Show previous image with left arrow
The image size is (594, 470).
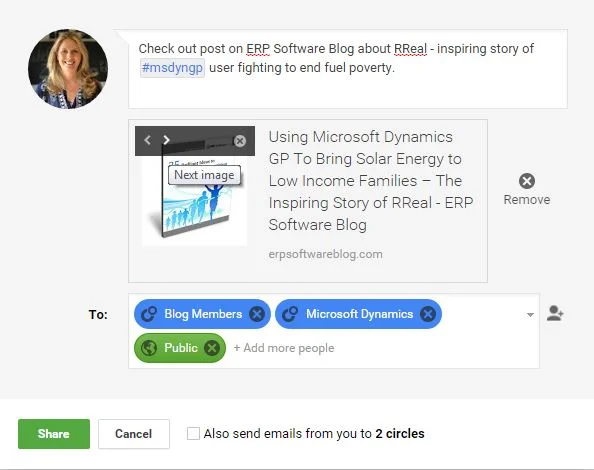click(148, 140)
